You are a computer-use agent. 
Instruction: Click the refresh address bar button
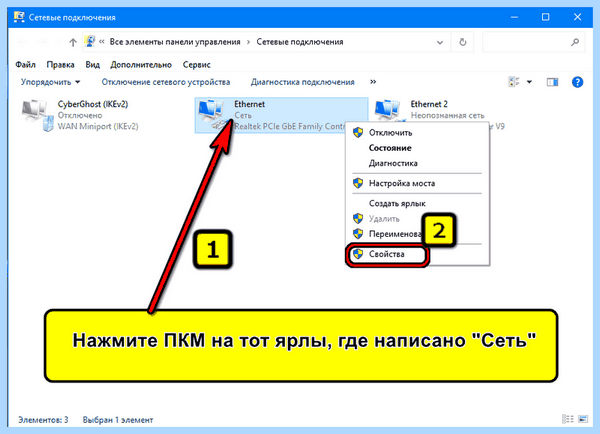[463, 42]
